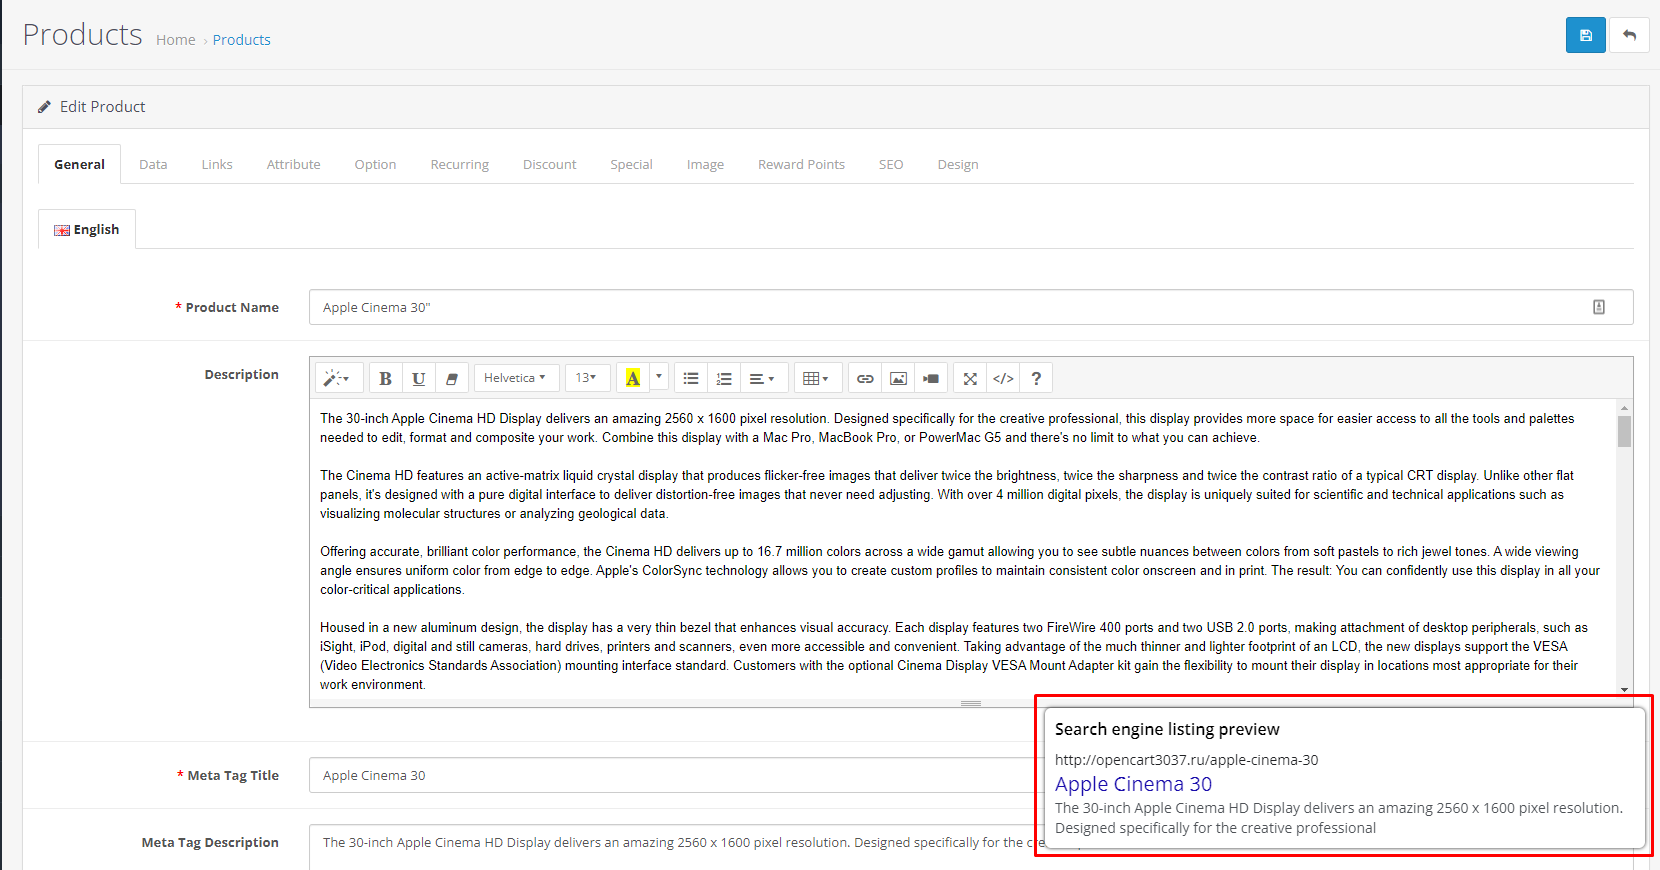Viewport: 1660px width, 870px height.
Task: Open editor help question mark
Action: pyautogui.click(x=1036, y=378)
